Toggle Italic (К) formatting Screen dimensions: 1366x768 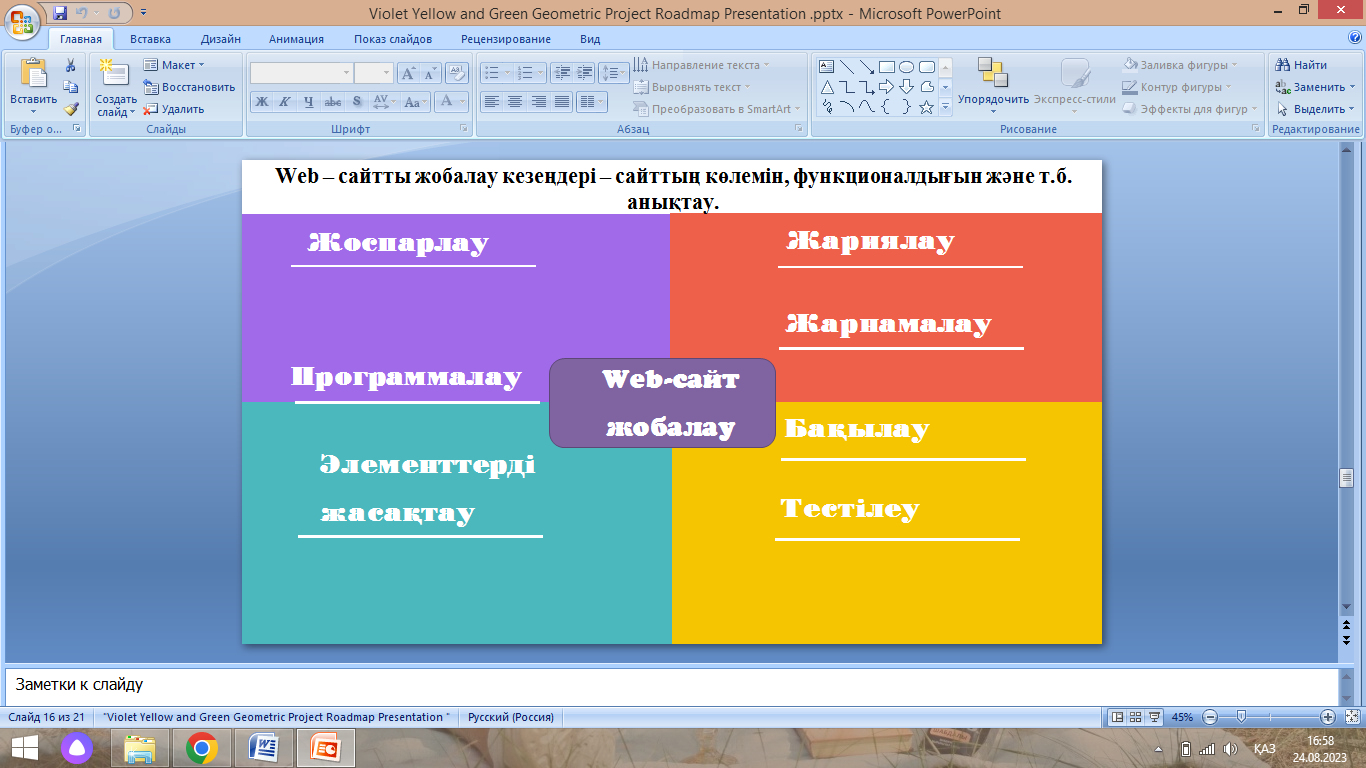pos(284,101)
